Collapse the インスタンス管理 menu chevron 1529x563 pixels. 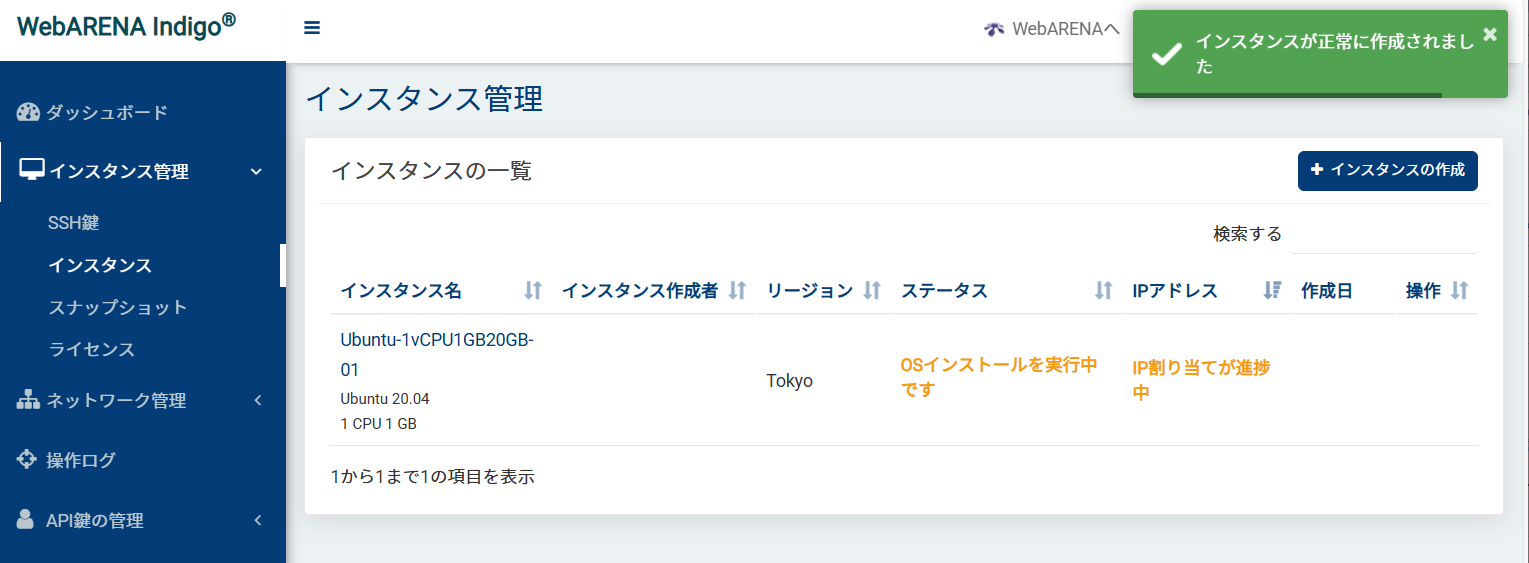(257, 172)
